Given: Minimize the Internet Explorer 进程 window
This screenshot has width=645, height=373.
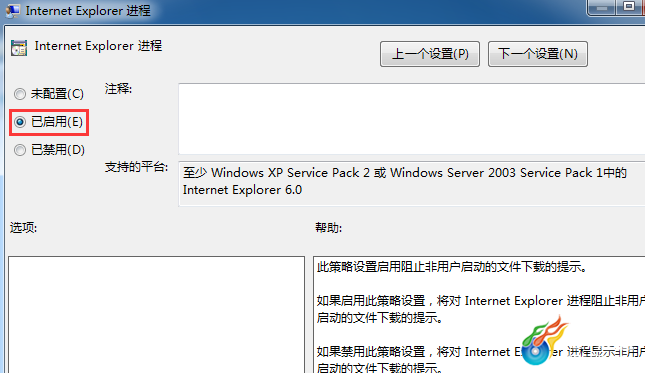Looking at the screenshot, I should tap(602, 7).
